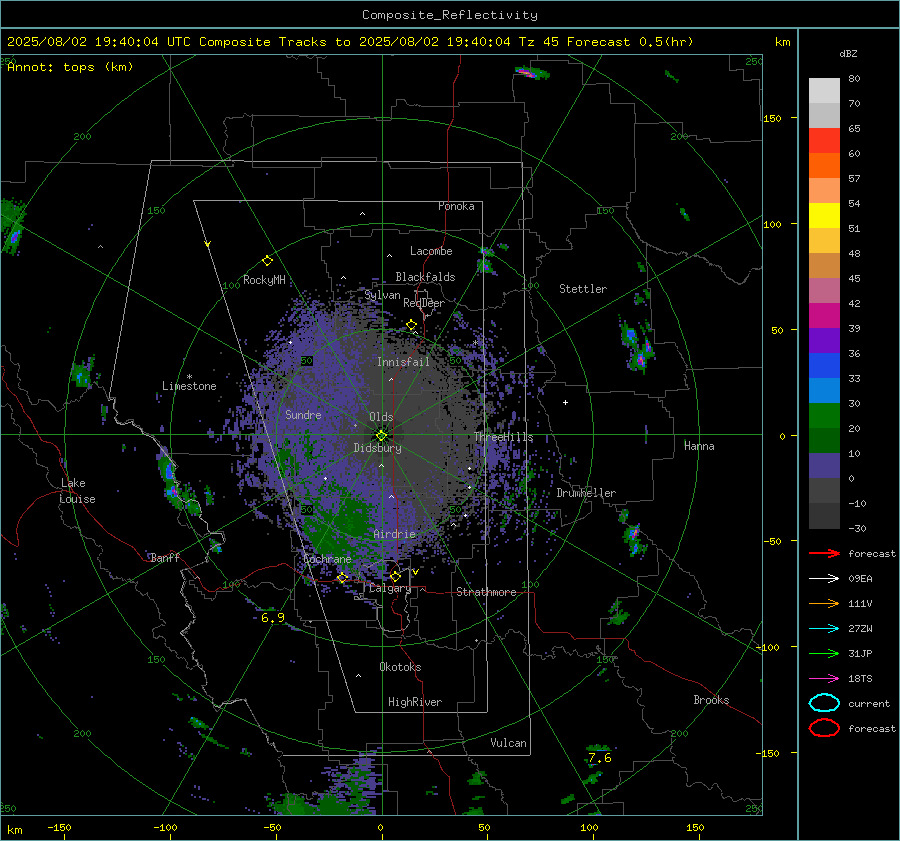Click the Cochrane town label
The width and height of the screenshot is (900, 841).
pyautogui.click(x=327, y=559)
